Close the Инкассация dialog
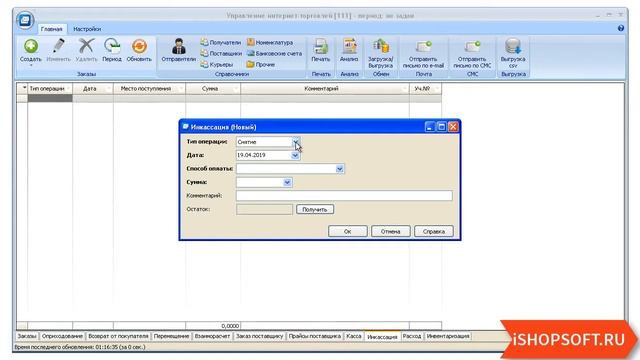The image size is (640, 360). pos(453,127)
